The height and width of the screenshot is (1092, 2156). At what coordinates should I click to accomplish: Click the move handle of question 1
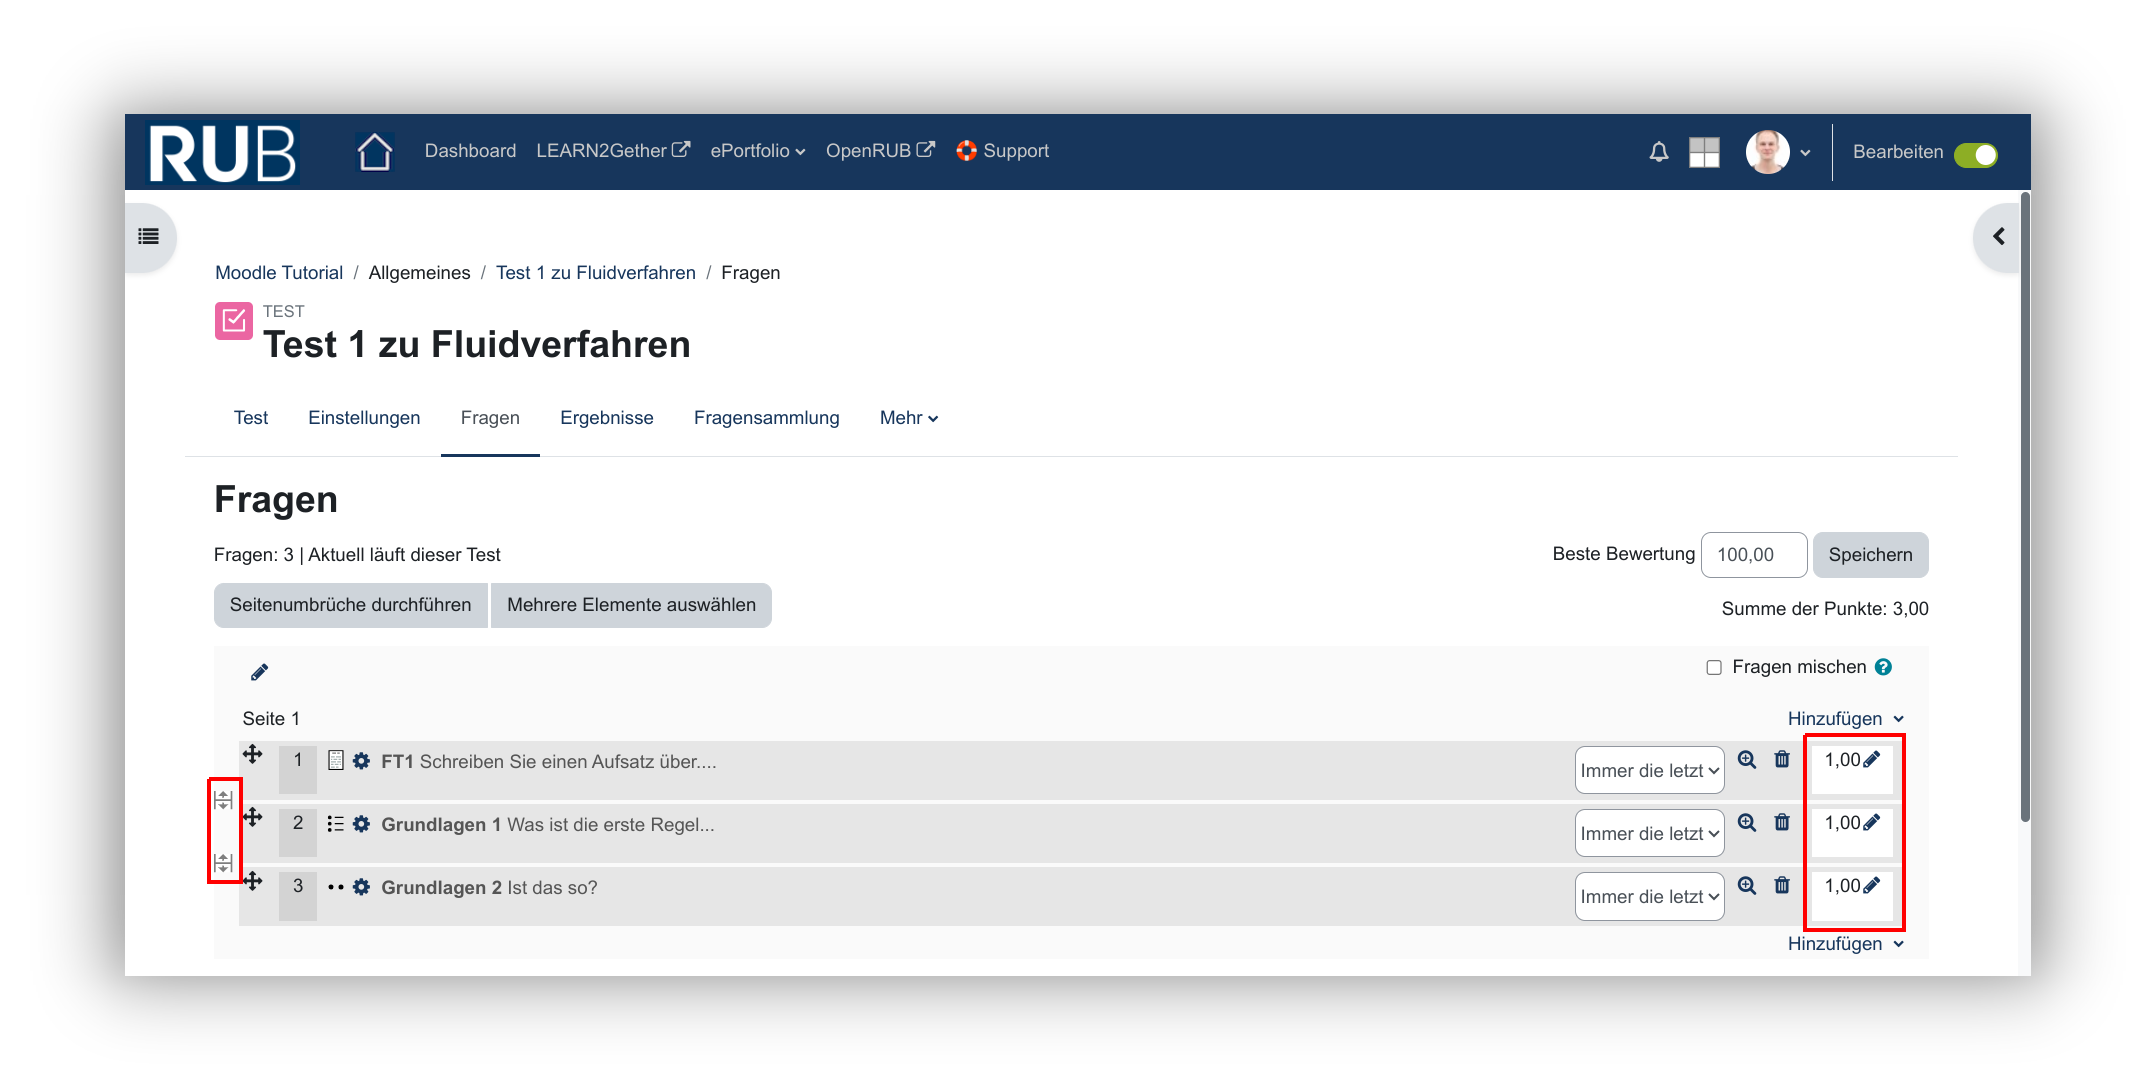coord(253,755)
